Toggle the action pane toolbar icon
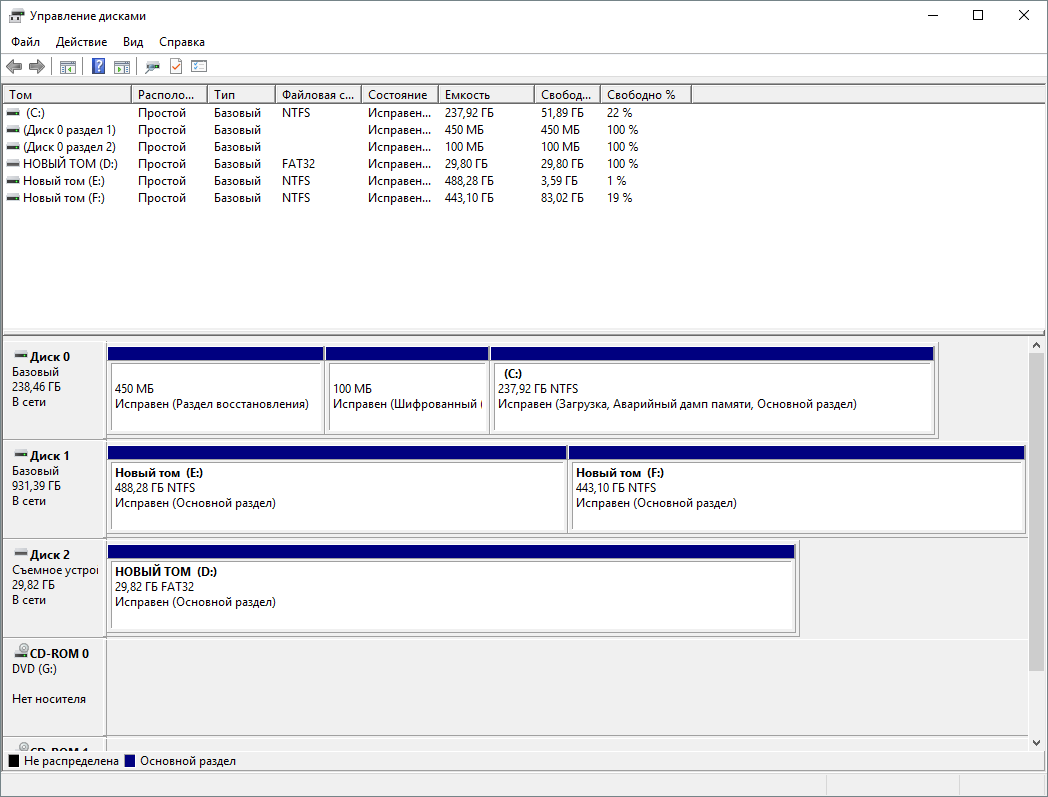1048x797 pixels. coord(121,67)
